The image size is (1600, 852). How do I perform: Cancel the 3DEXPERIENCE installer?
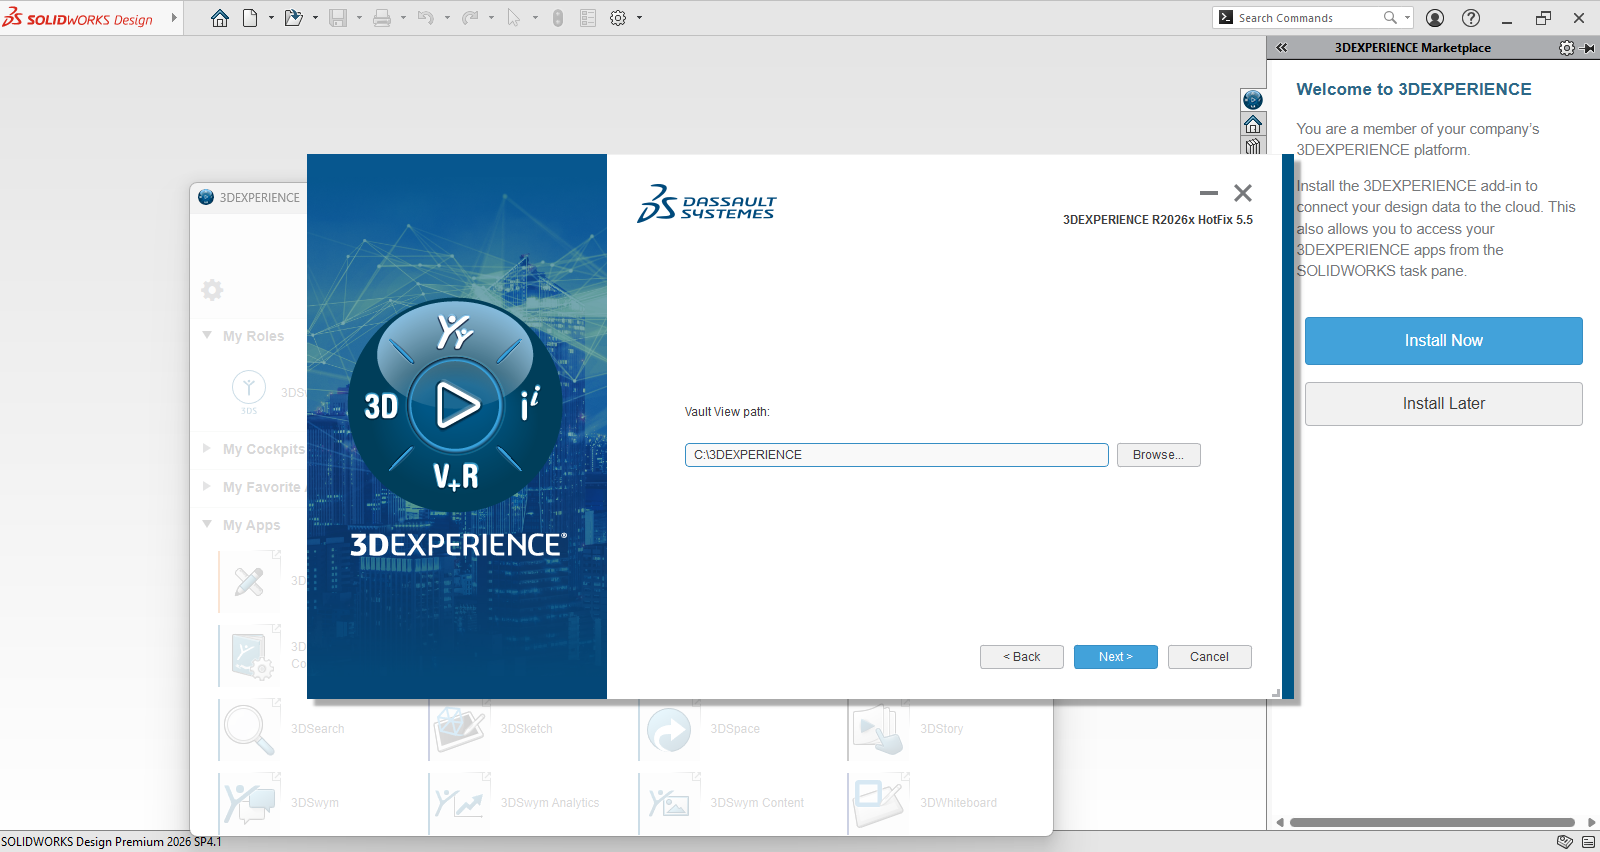(x=1210, y=657)
